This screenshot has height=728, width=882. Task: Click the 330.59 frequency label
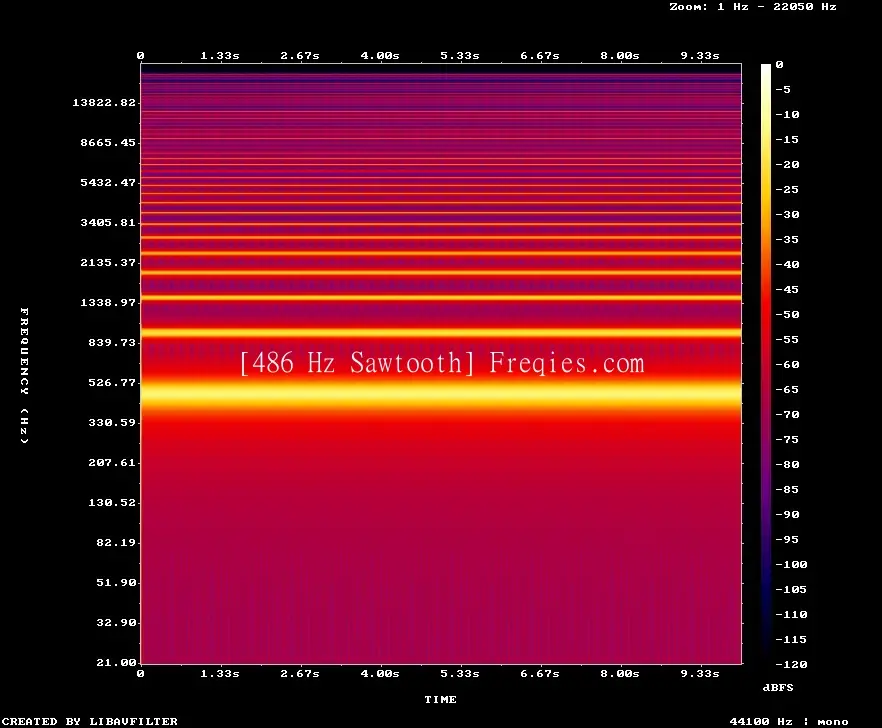click(x=112, y=422)
